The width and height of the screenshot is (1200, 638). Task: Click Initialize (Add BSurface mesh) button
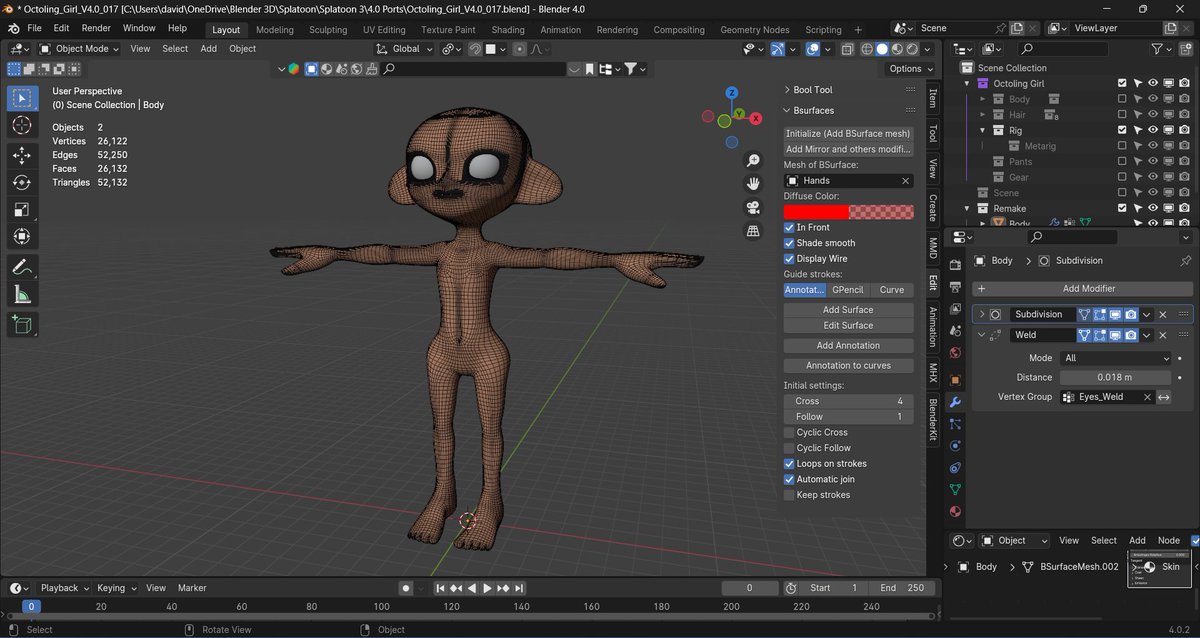(848, 133)
